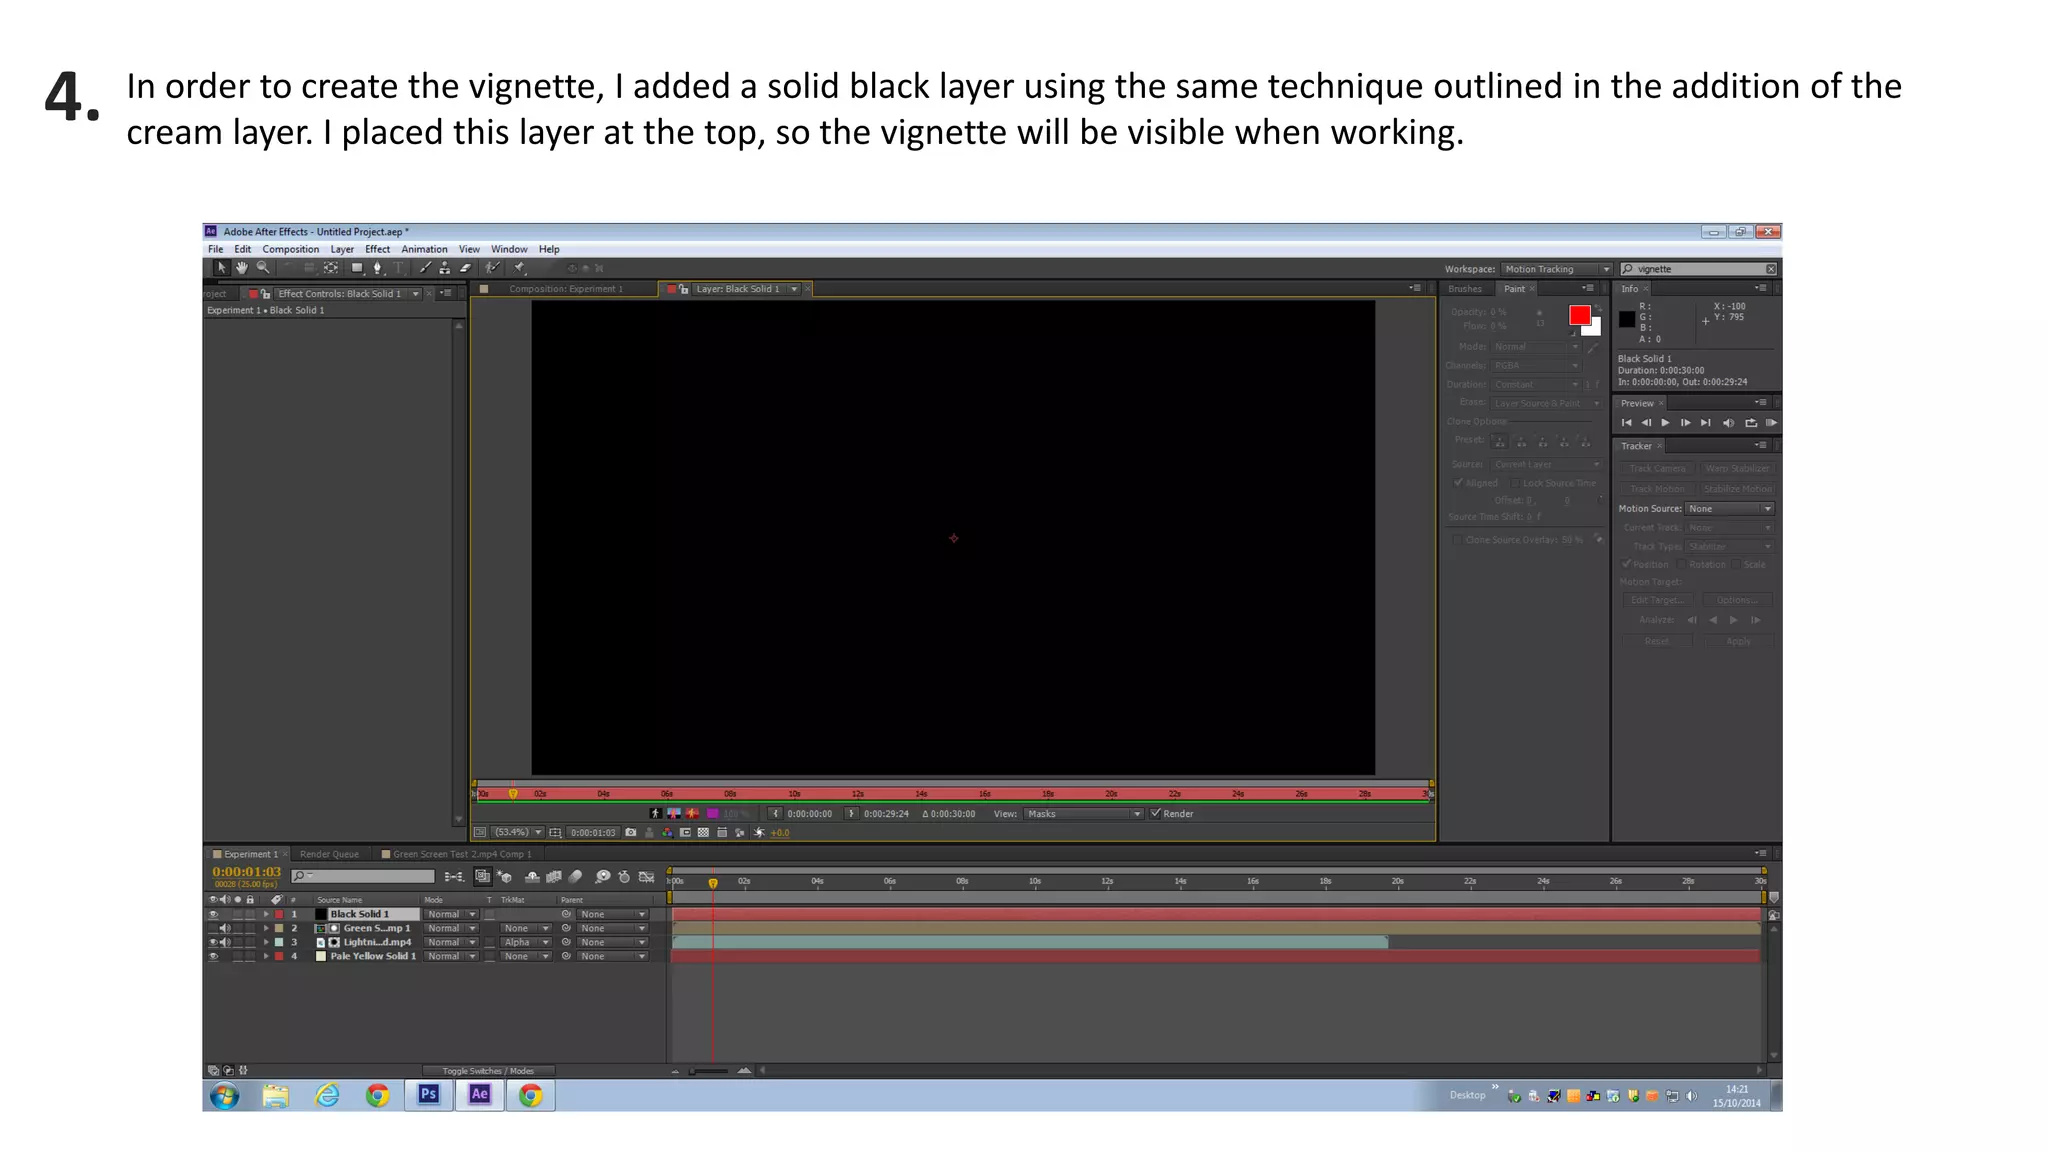Click the red foreground color swatch

1579,316
